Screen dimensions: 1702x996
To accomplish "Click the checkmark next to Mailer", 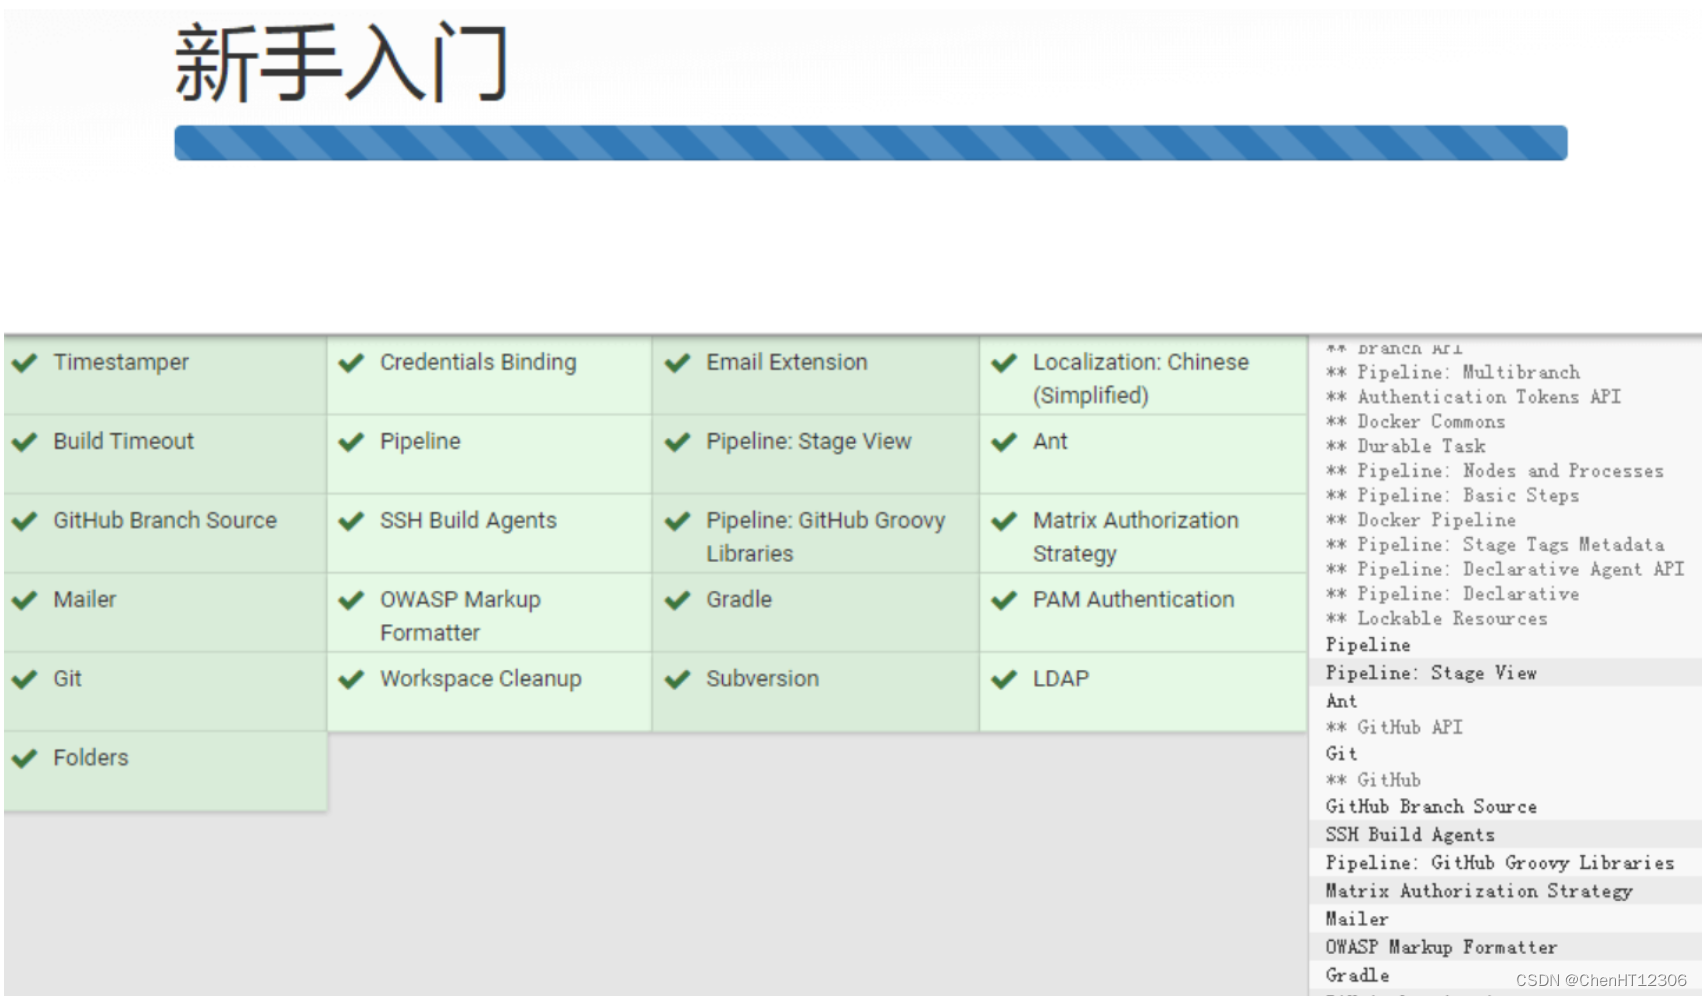I will 25,600.
